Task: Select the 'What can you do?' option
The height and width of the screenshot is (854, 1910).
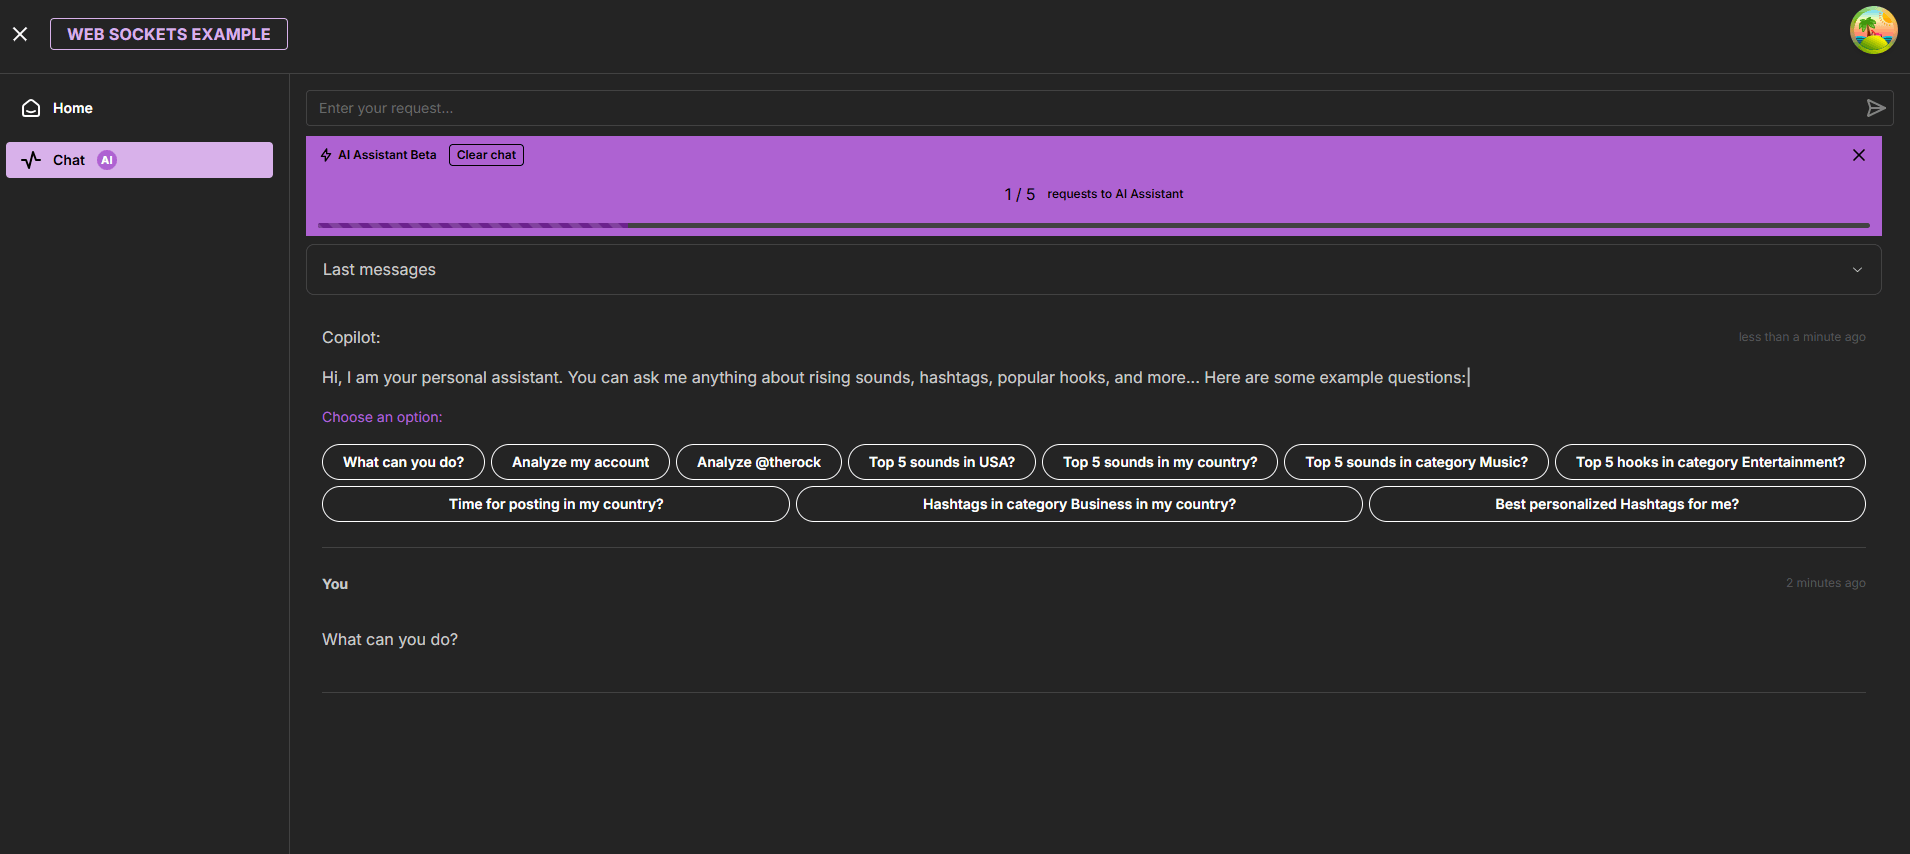Action: (403, 462)
